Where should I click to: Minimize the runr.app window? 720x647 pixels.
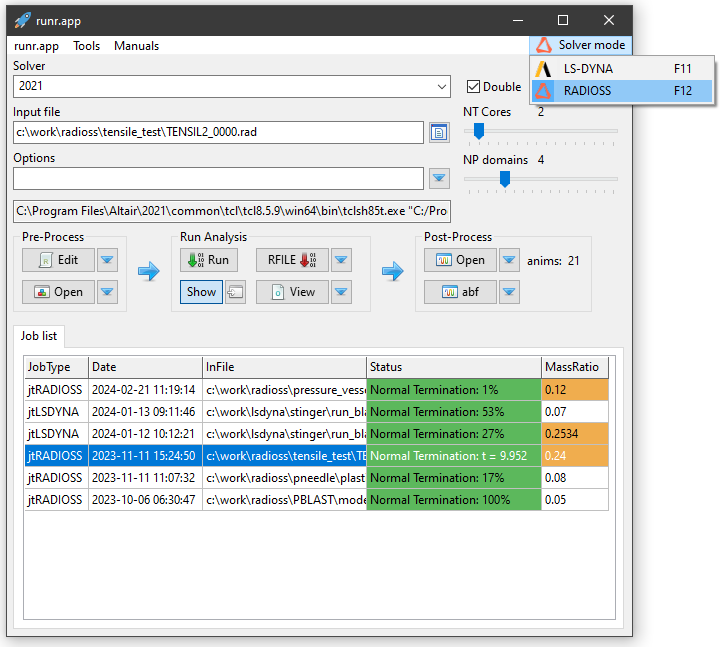click(518, 20)
